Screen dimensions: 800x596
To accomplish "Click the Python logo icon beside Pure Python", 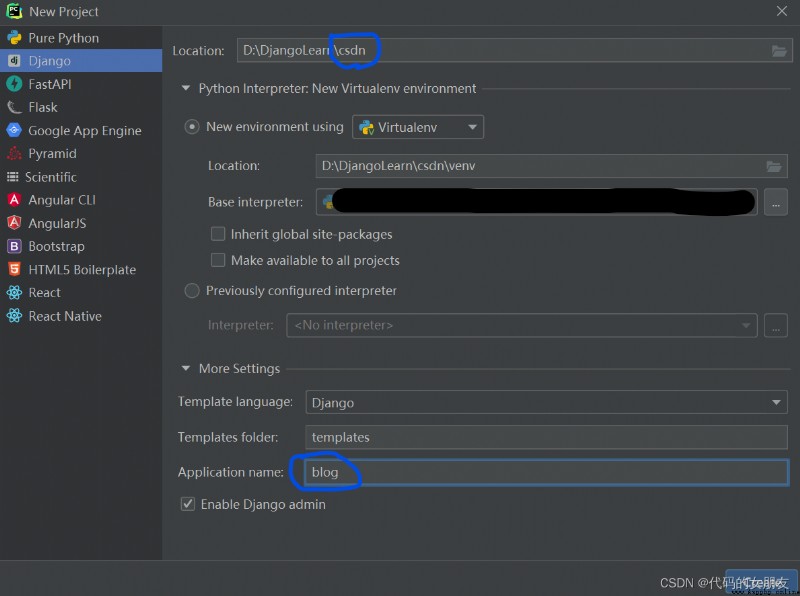I will tap(14, 38).
